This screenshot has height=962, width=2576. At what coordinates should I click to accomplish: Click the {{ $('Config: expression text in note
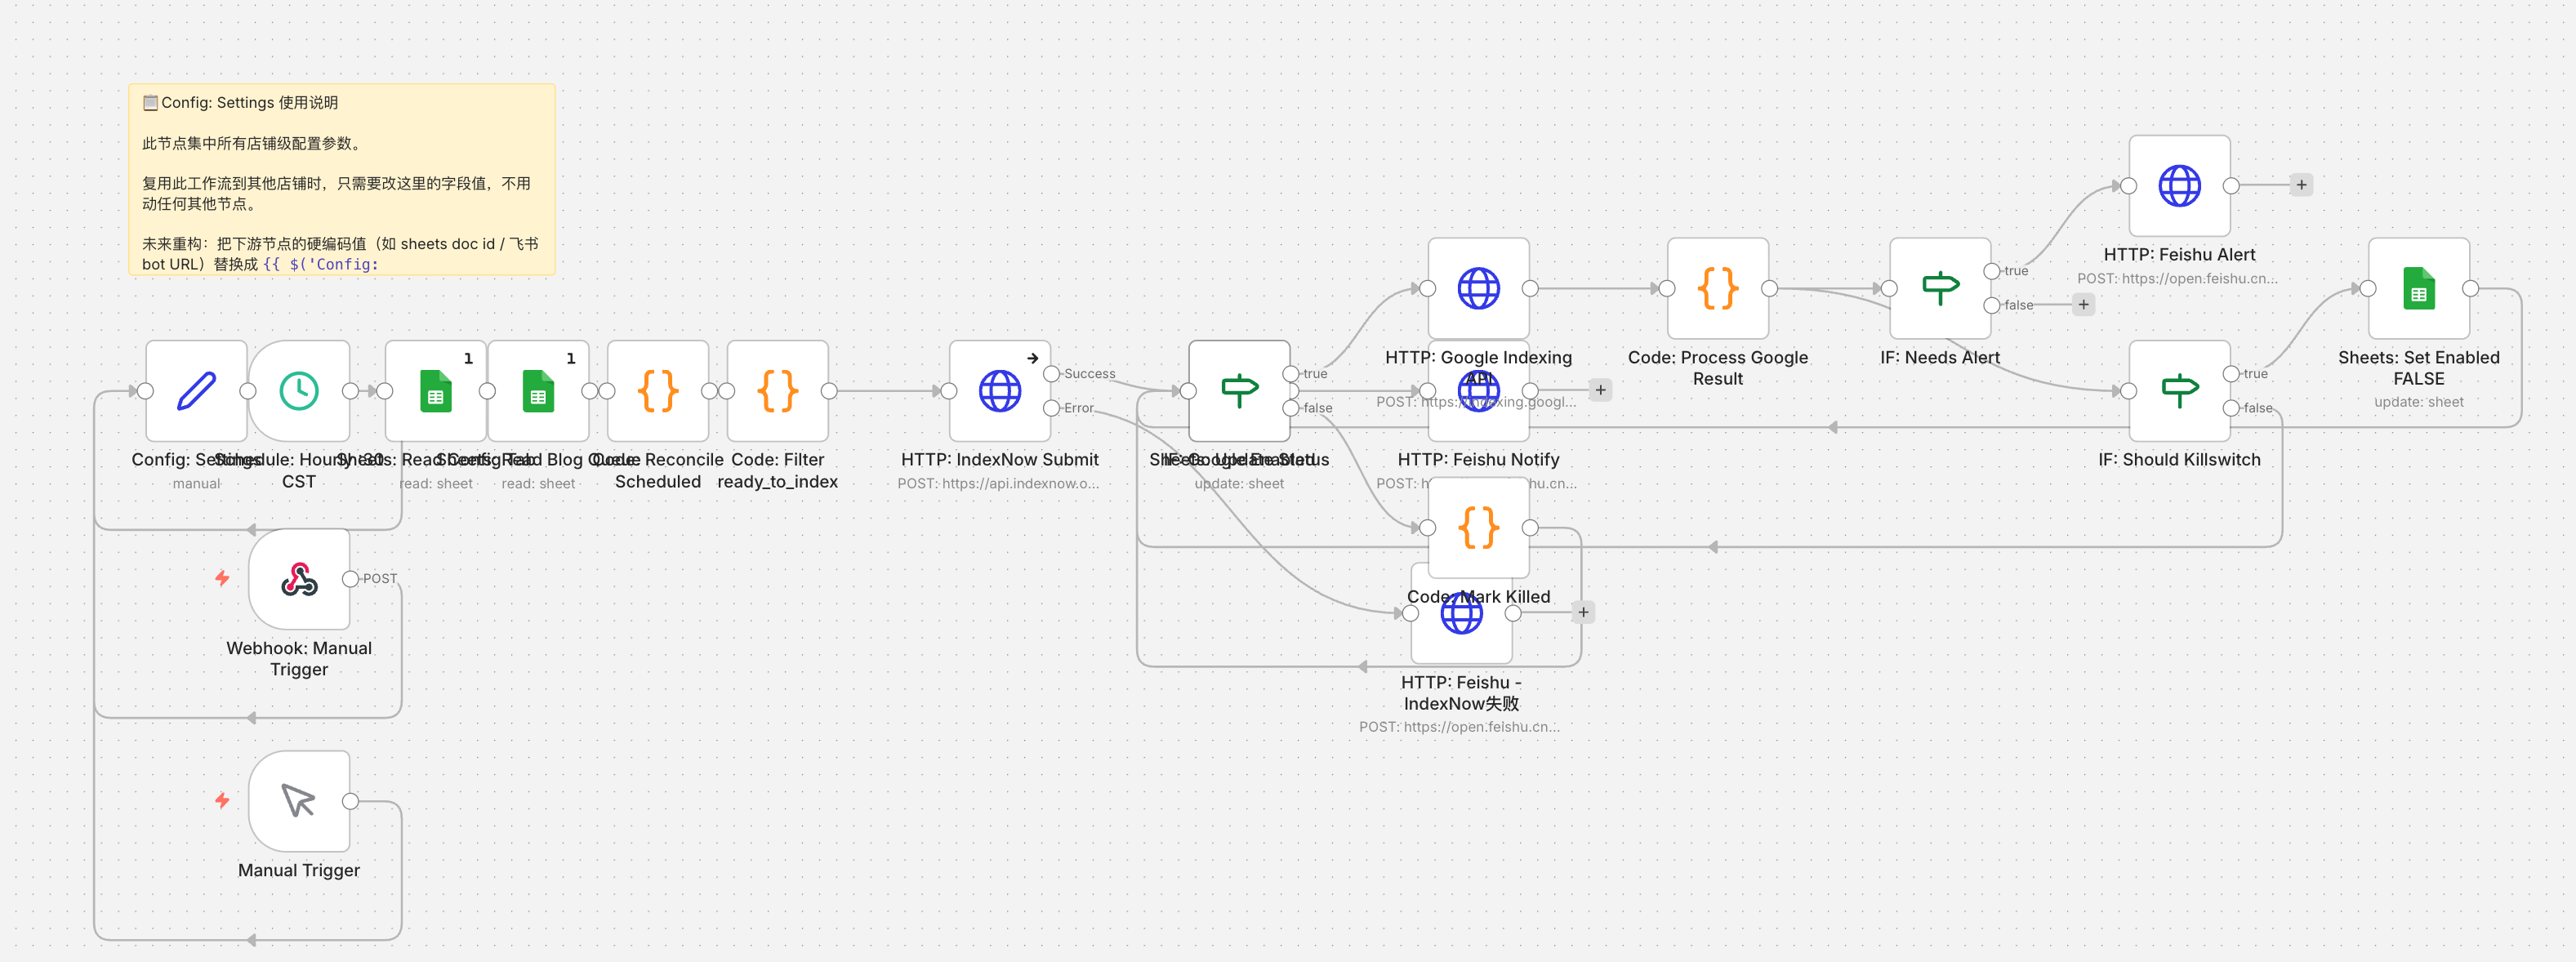coord(321,265)
